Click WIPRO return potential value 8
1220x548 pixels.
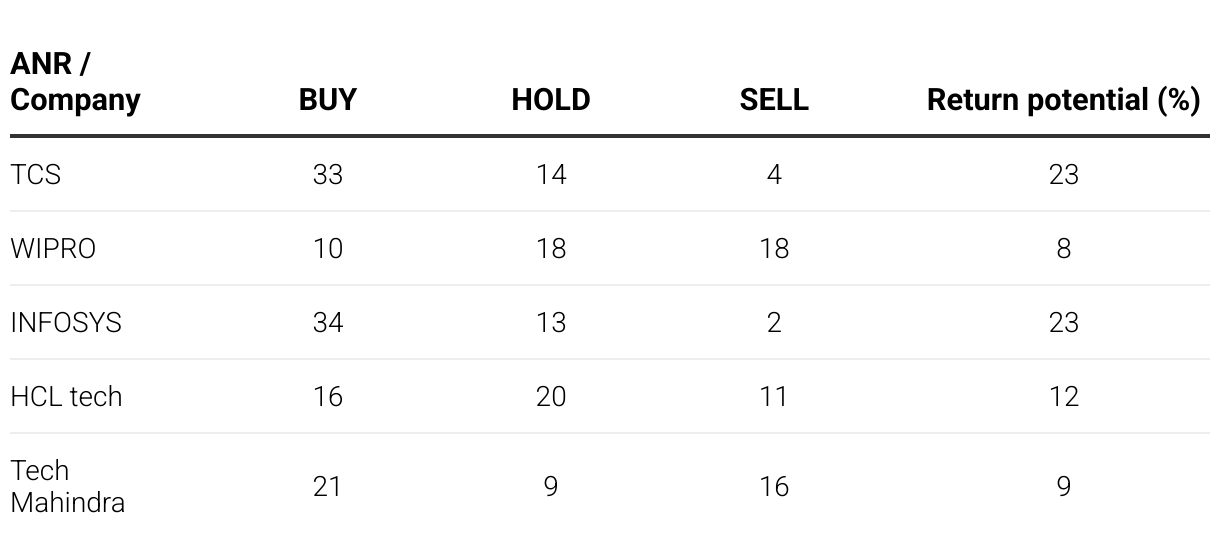point(1063,249)
